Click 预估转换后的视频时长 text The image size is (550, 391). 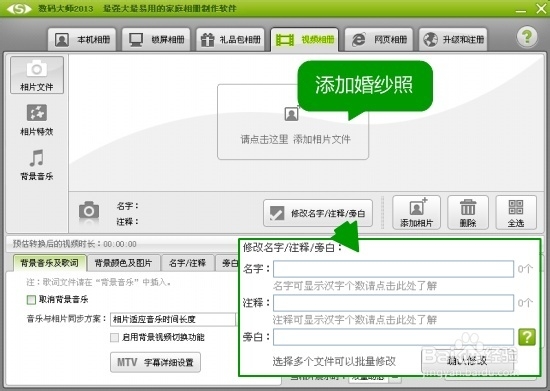coord(74,244)
